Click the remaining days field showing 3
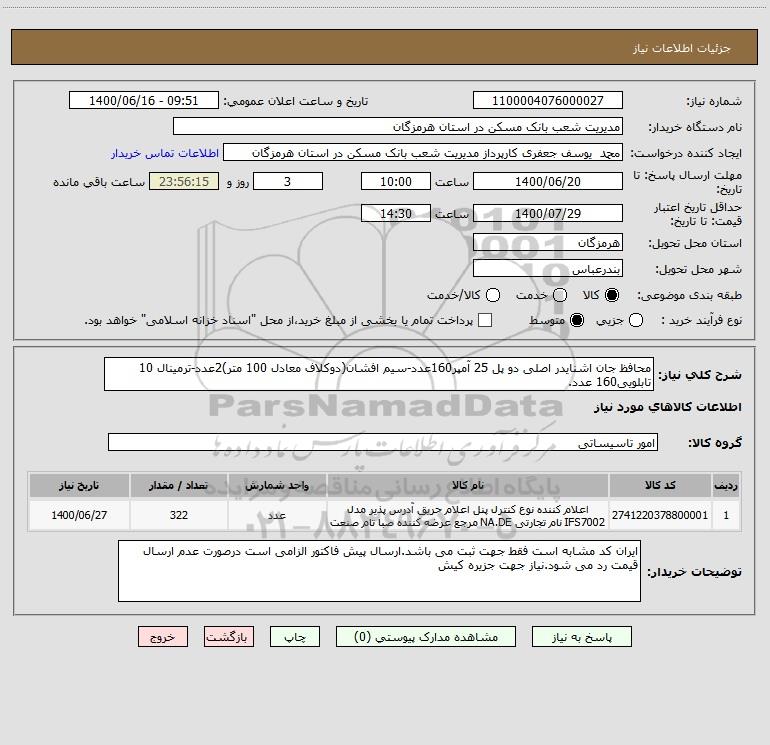770x745 pixels. click(288, 181)
